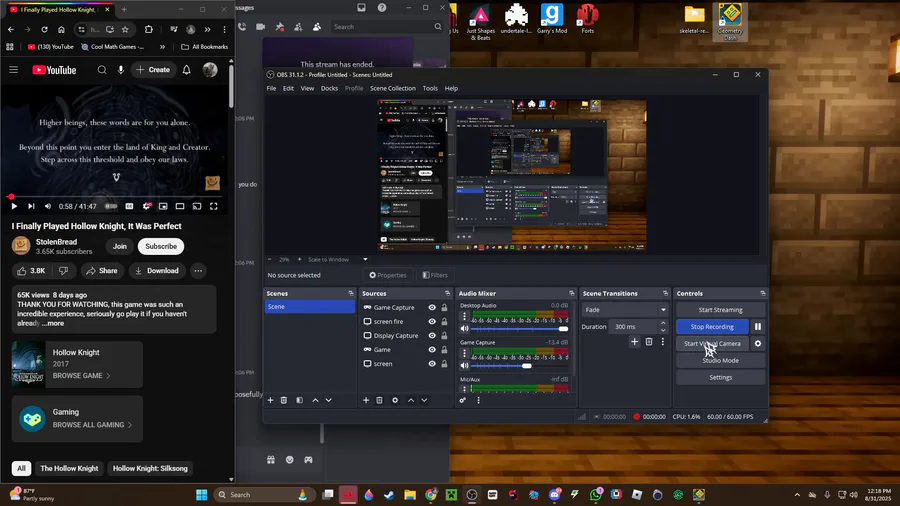Open OBS Scene Collection menu

(x=393, y=88)
